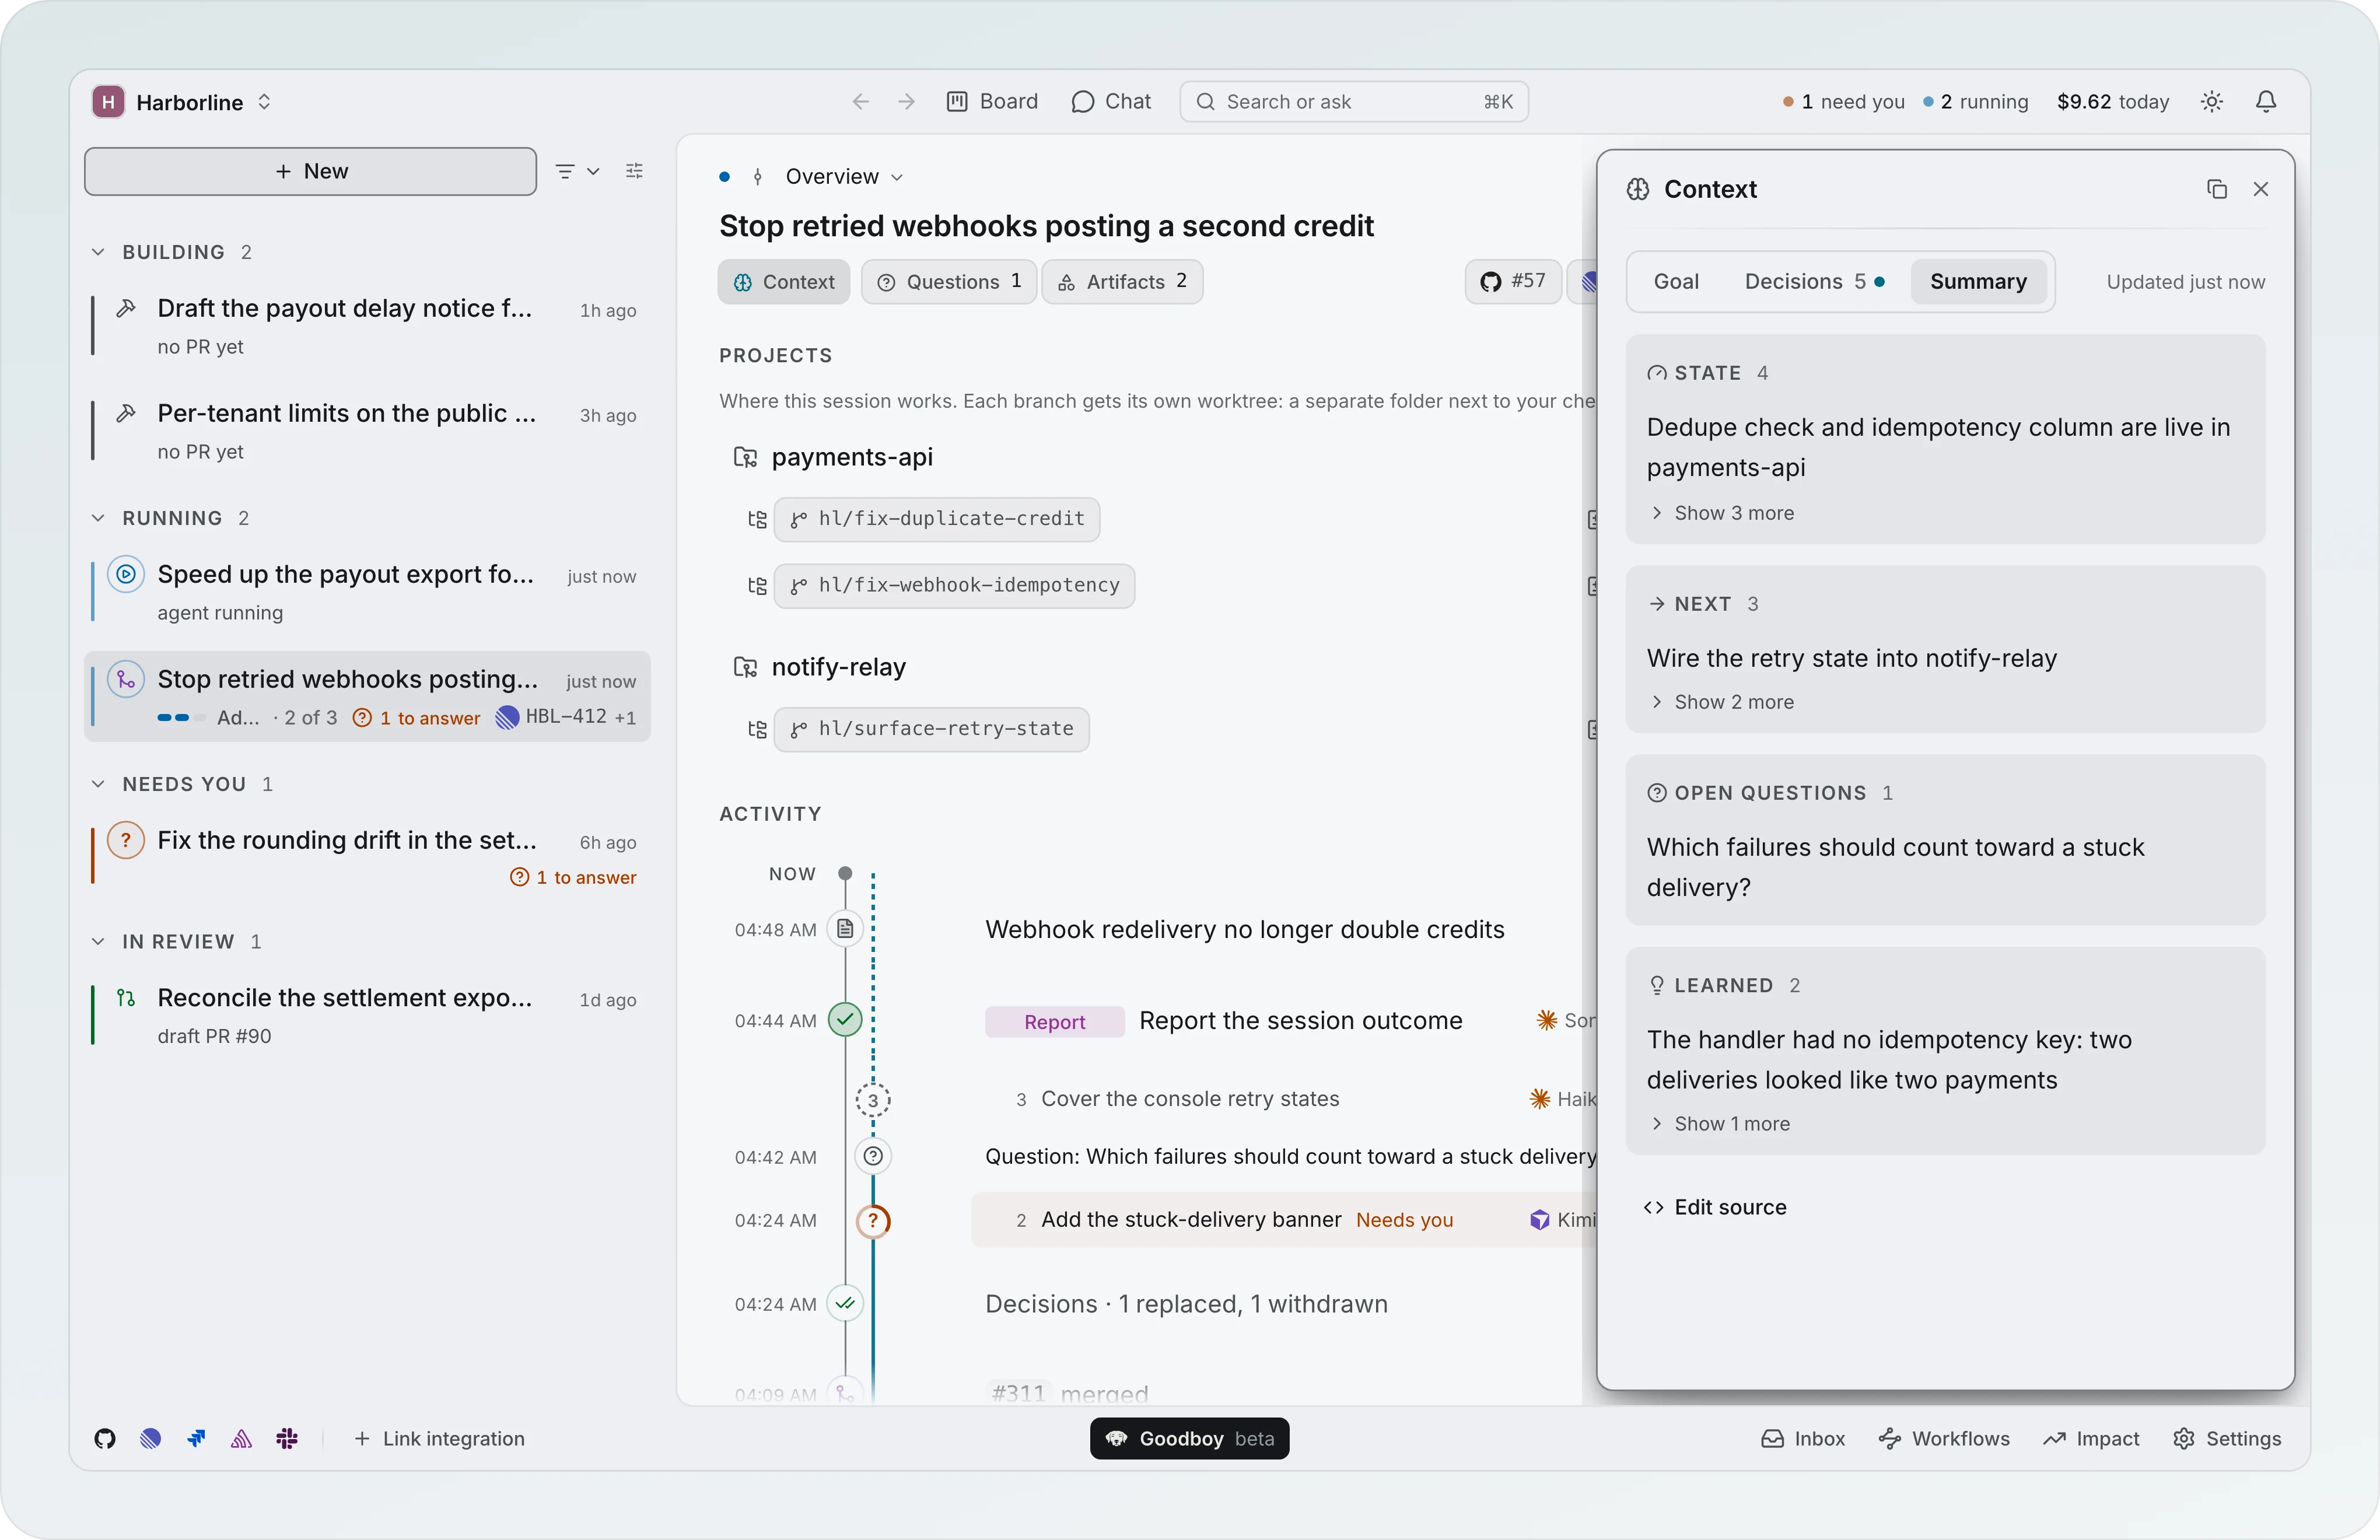This screenshot has height=1540, width=2380.
Task: Click Link integration
Action: 439,1438
